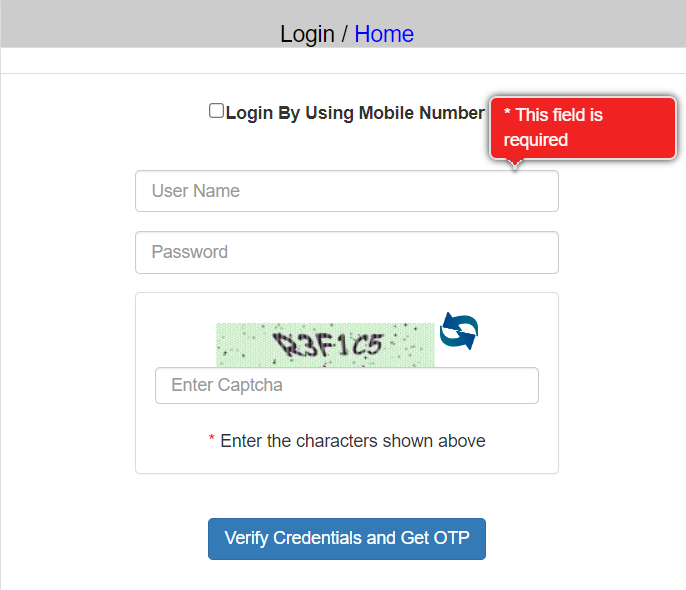Focus the User Name field
The height and width of the screenshot is (590, 686).
[x=347, y=191]
